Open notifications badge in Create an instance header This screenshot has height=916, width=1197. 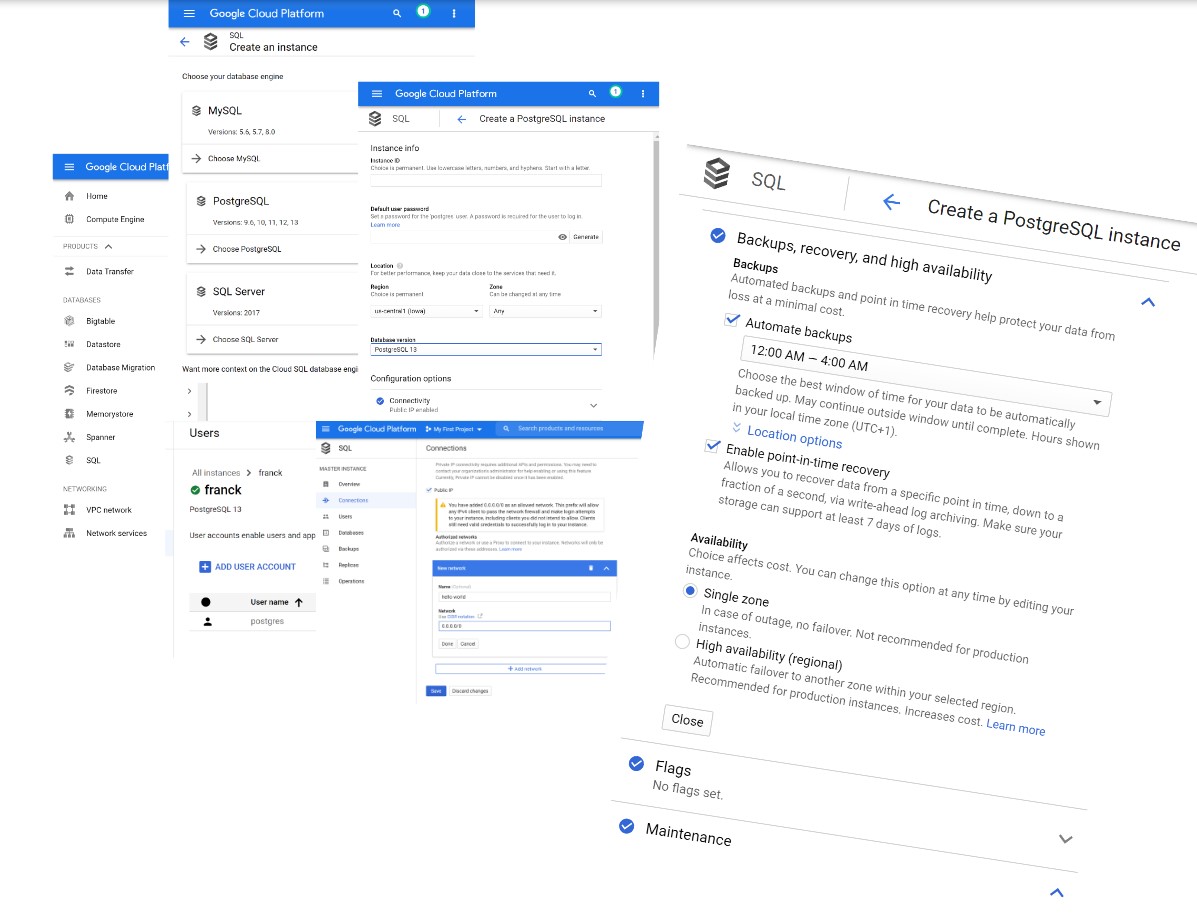423,11
